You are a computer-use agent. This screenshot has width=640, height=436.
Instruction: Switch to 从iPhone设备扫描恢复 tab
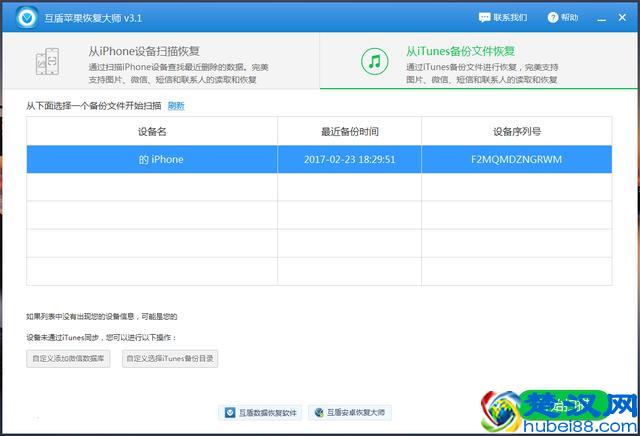coord(161,61)
